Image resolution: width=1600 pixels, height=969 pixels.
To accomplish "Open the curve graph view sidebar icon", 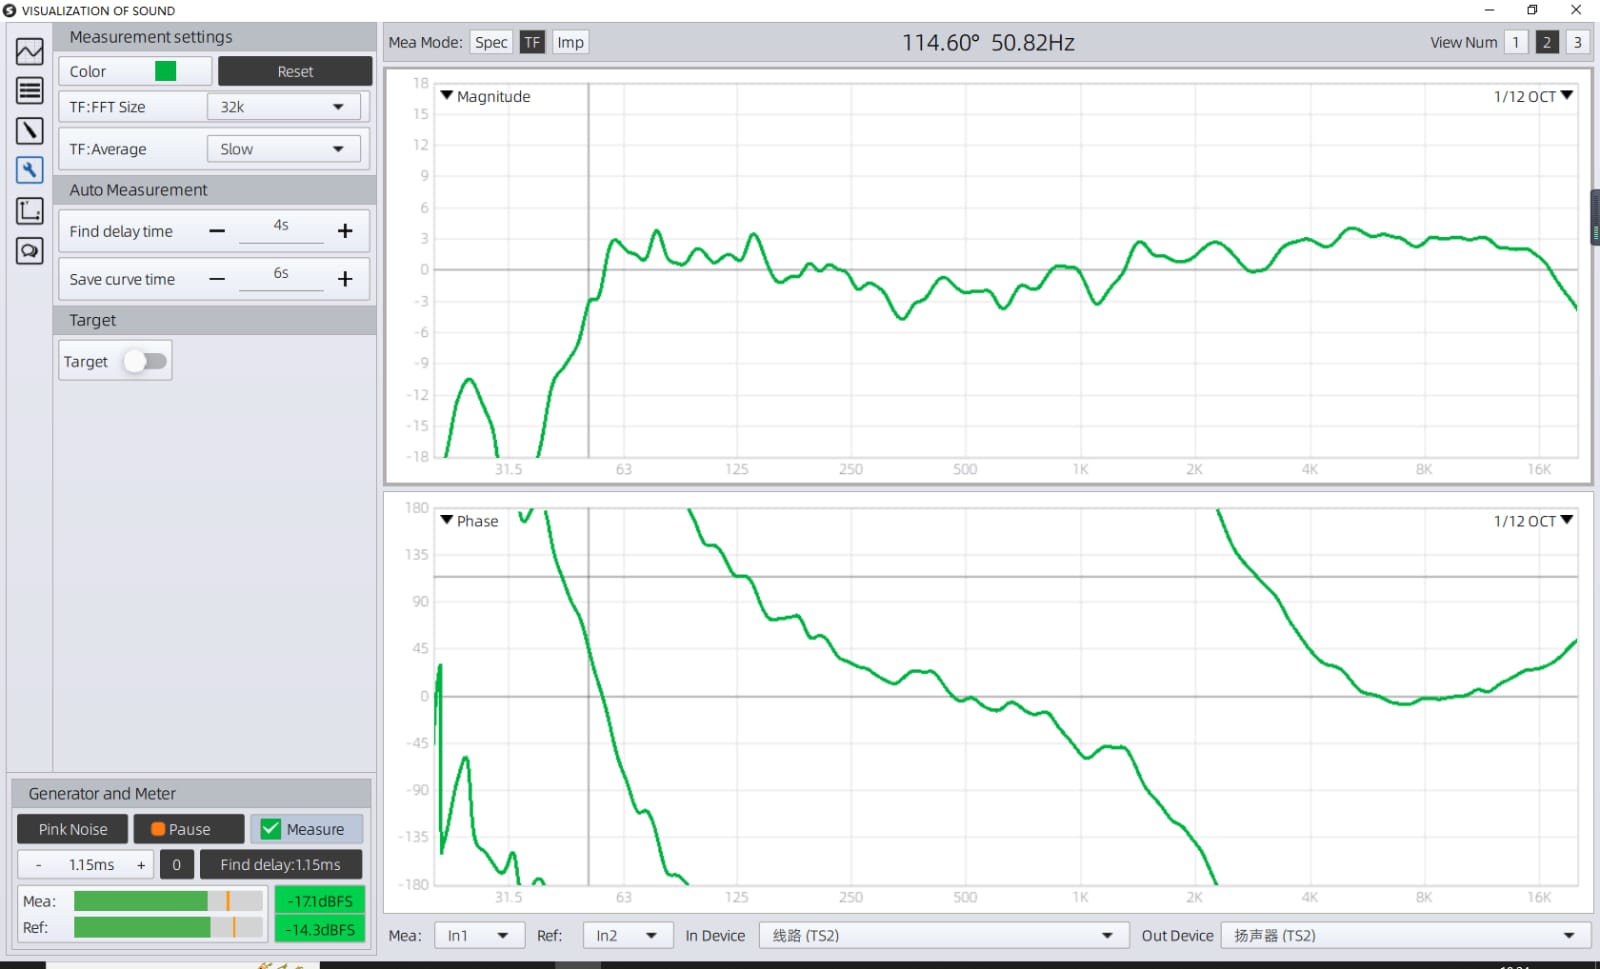I will tap(29, 52).
